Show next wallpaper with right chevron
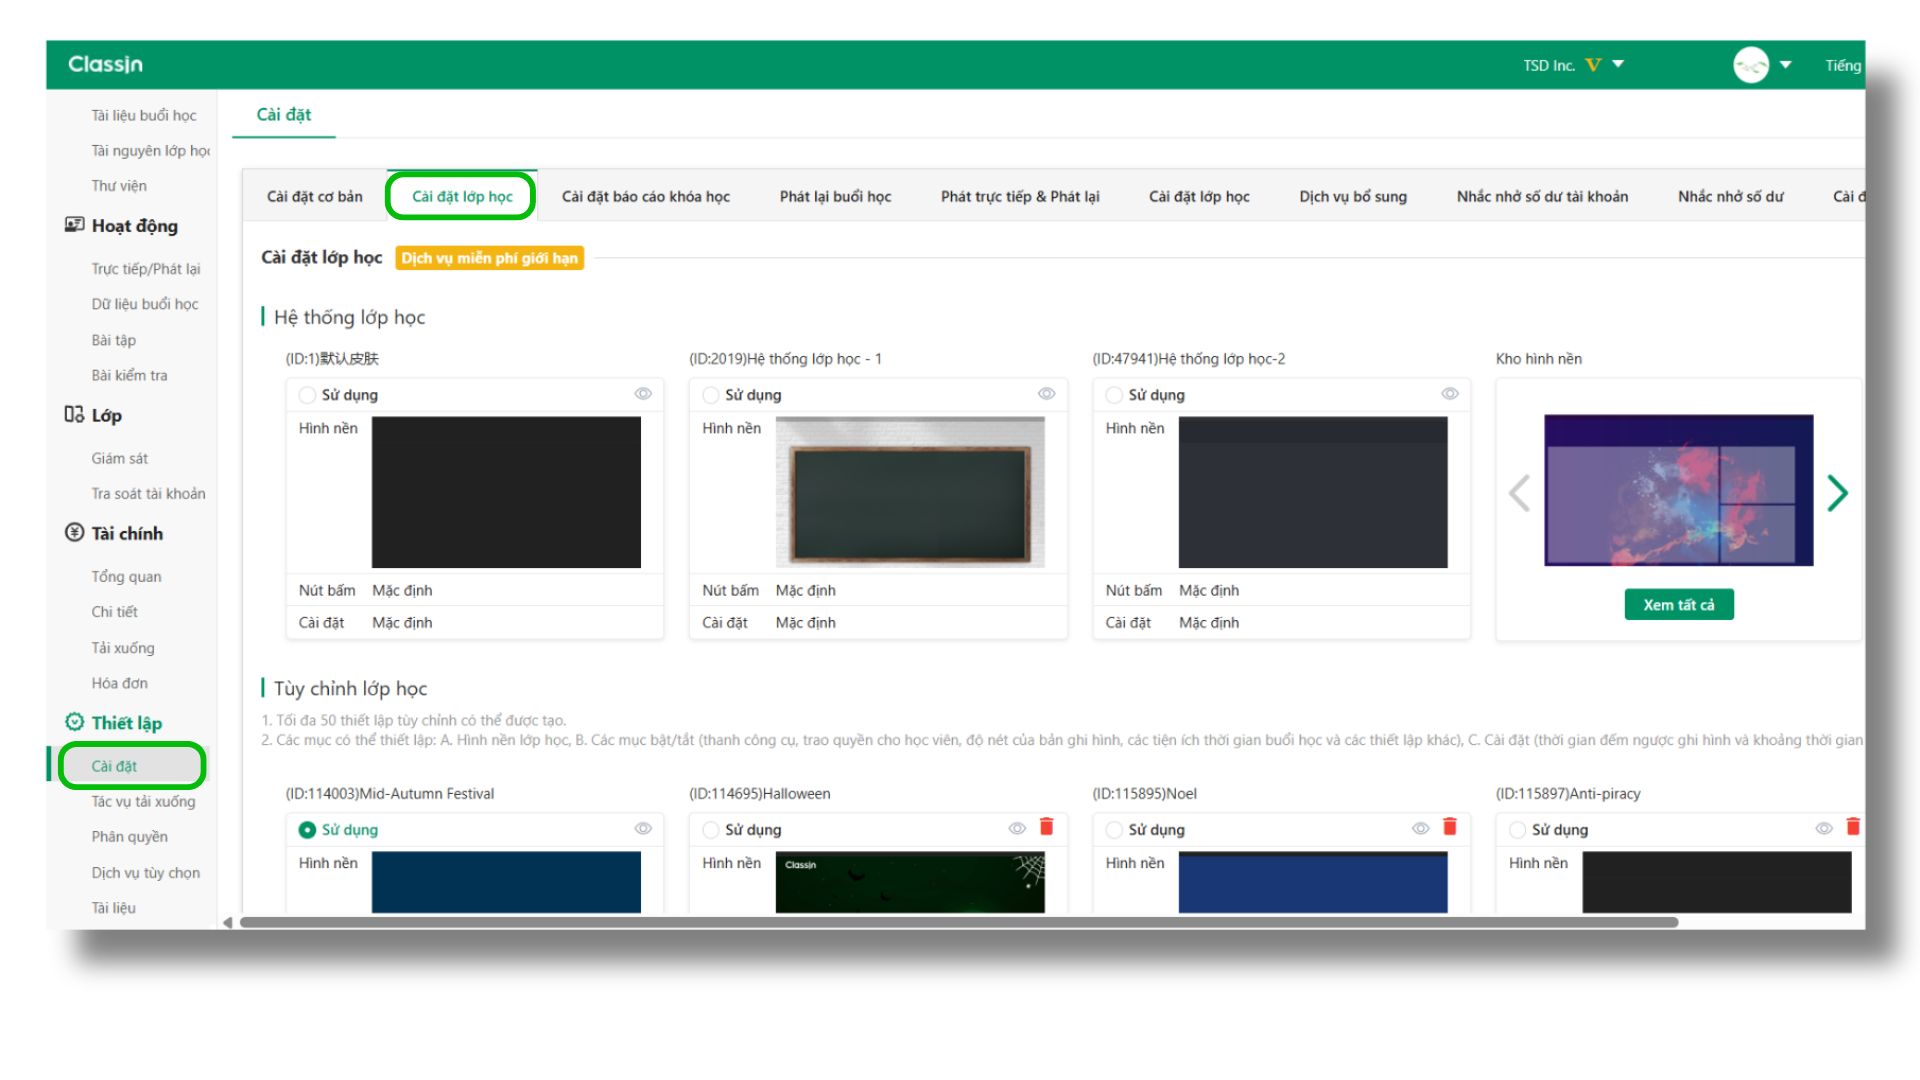This screenshot has height=1080, width=1920. 1837,493
